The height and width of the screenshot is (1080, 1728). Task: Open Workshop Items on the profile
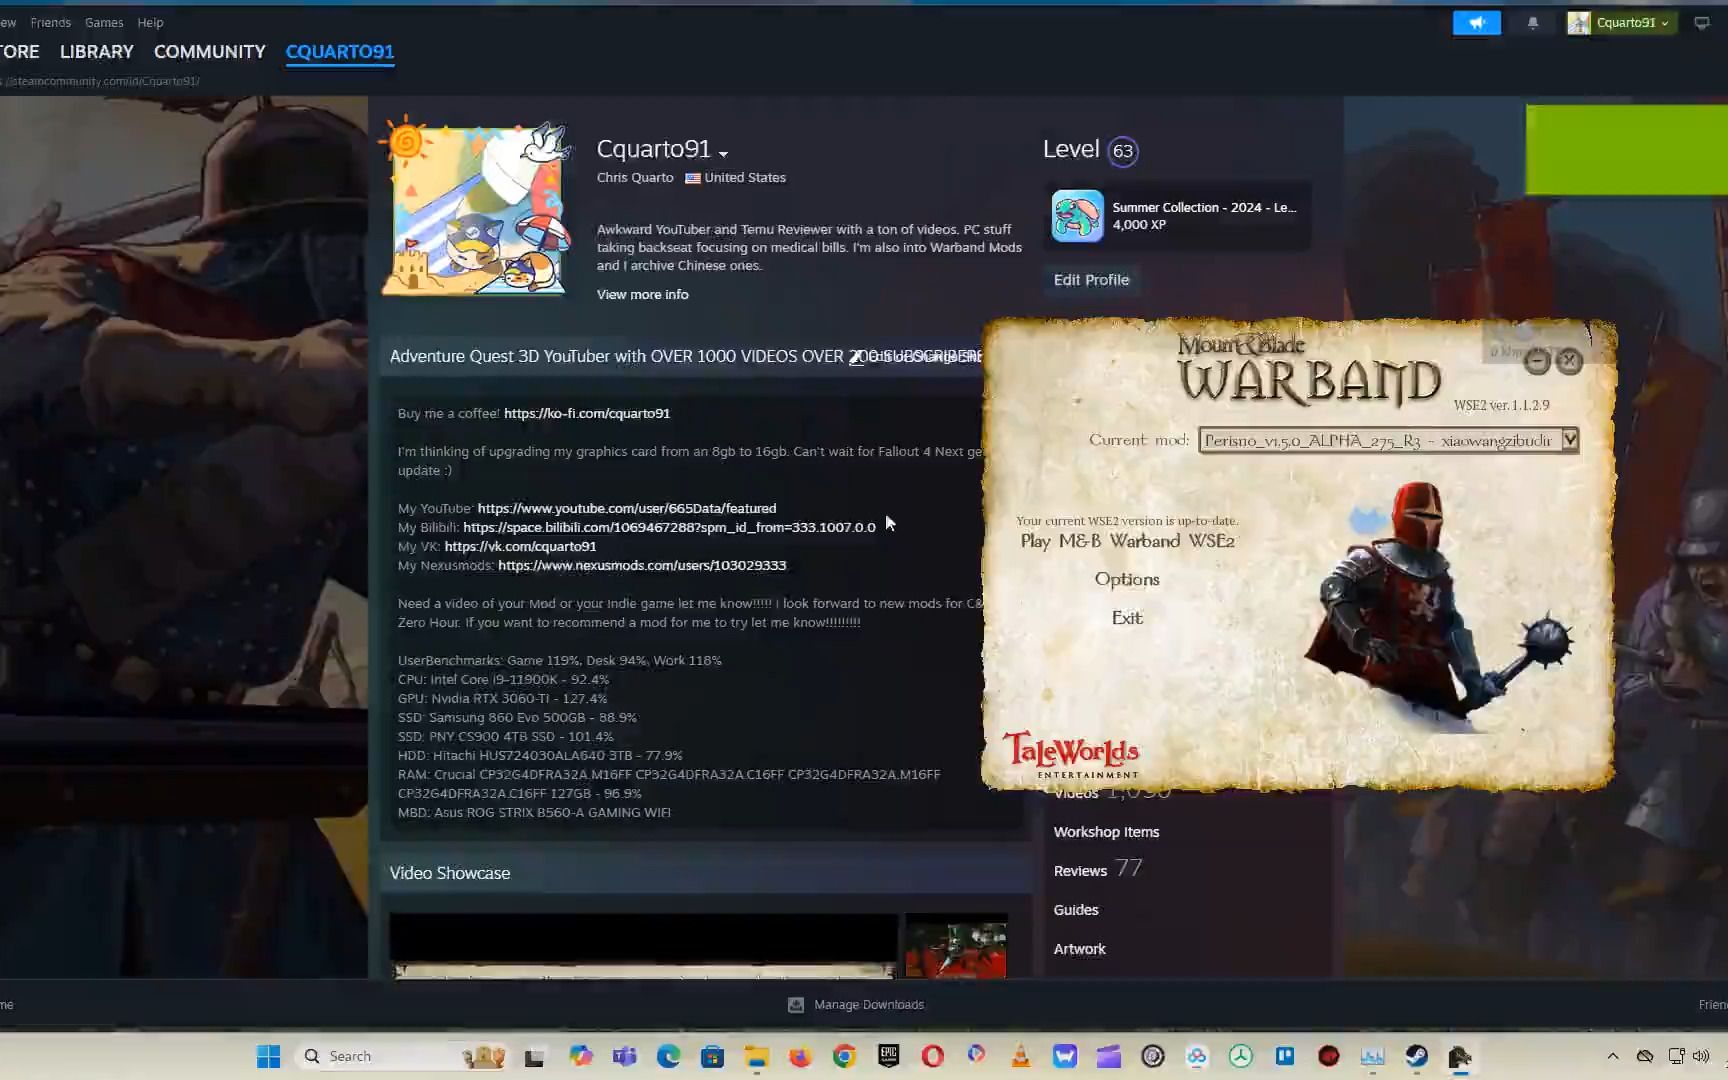(x=1106, y=832)
